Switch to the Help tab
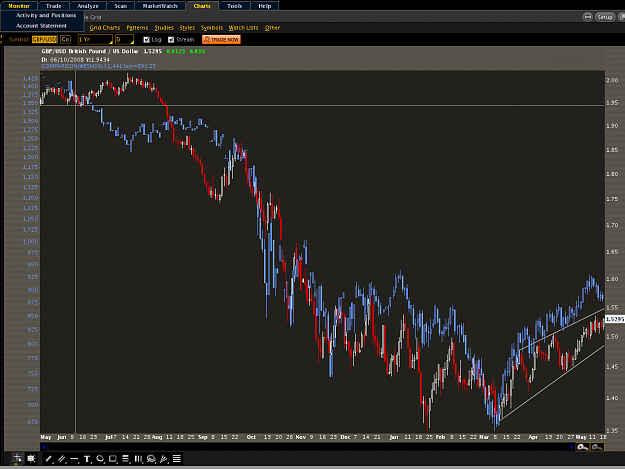The height and width of the screenshot is (469, 625). 265,6
